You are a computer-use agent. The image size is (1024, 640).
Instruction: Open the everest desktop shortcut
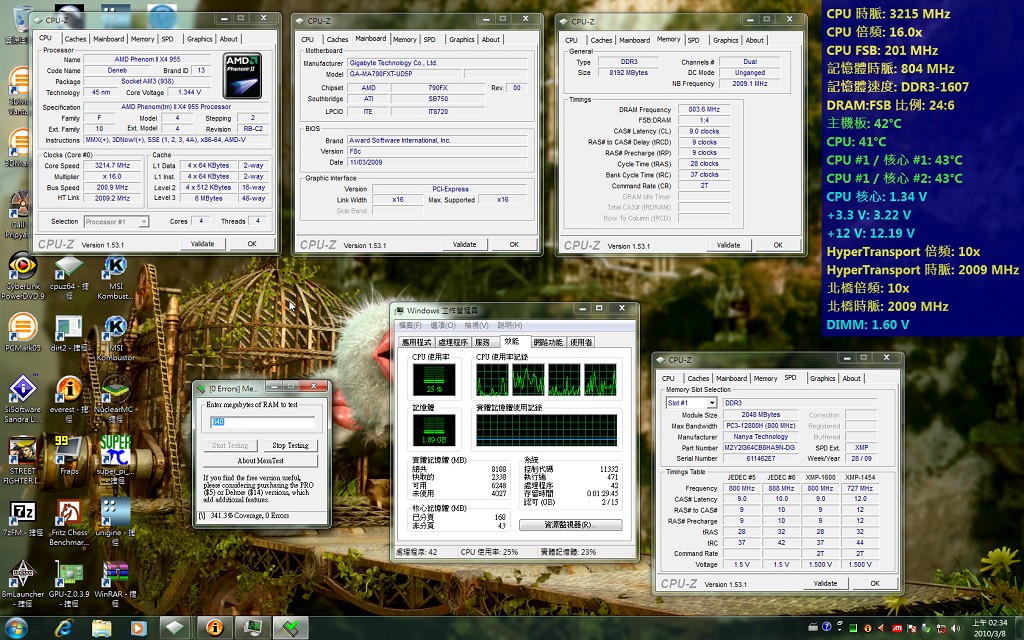click(x=69, y=394)
